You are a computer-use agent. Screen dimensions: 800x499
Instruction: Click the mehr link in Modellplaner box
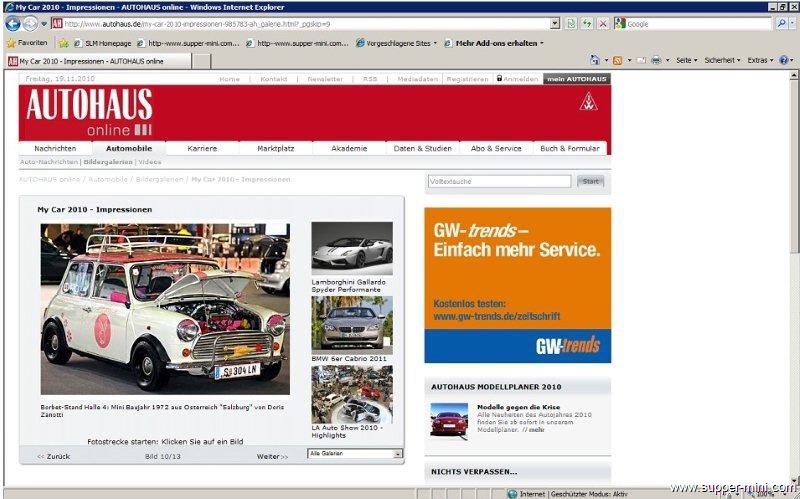tap(536, 430)
